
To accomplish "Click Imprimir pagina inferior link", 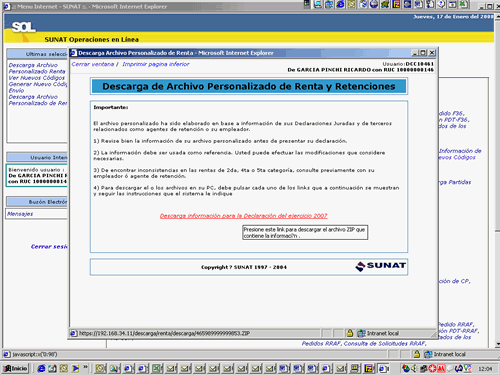I will coord(156,64).
